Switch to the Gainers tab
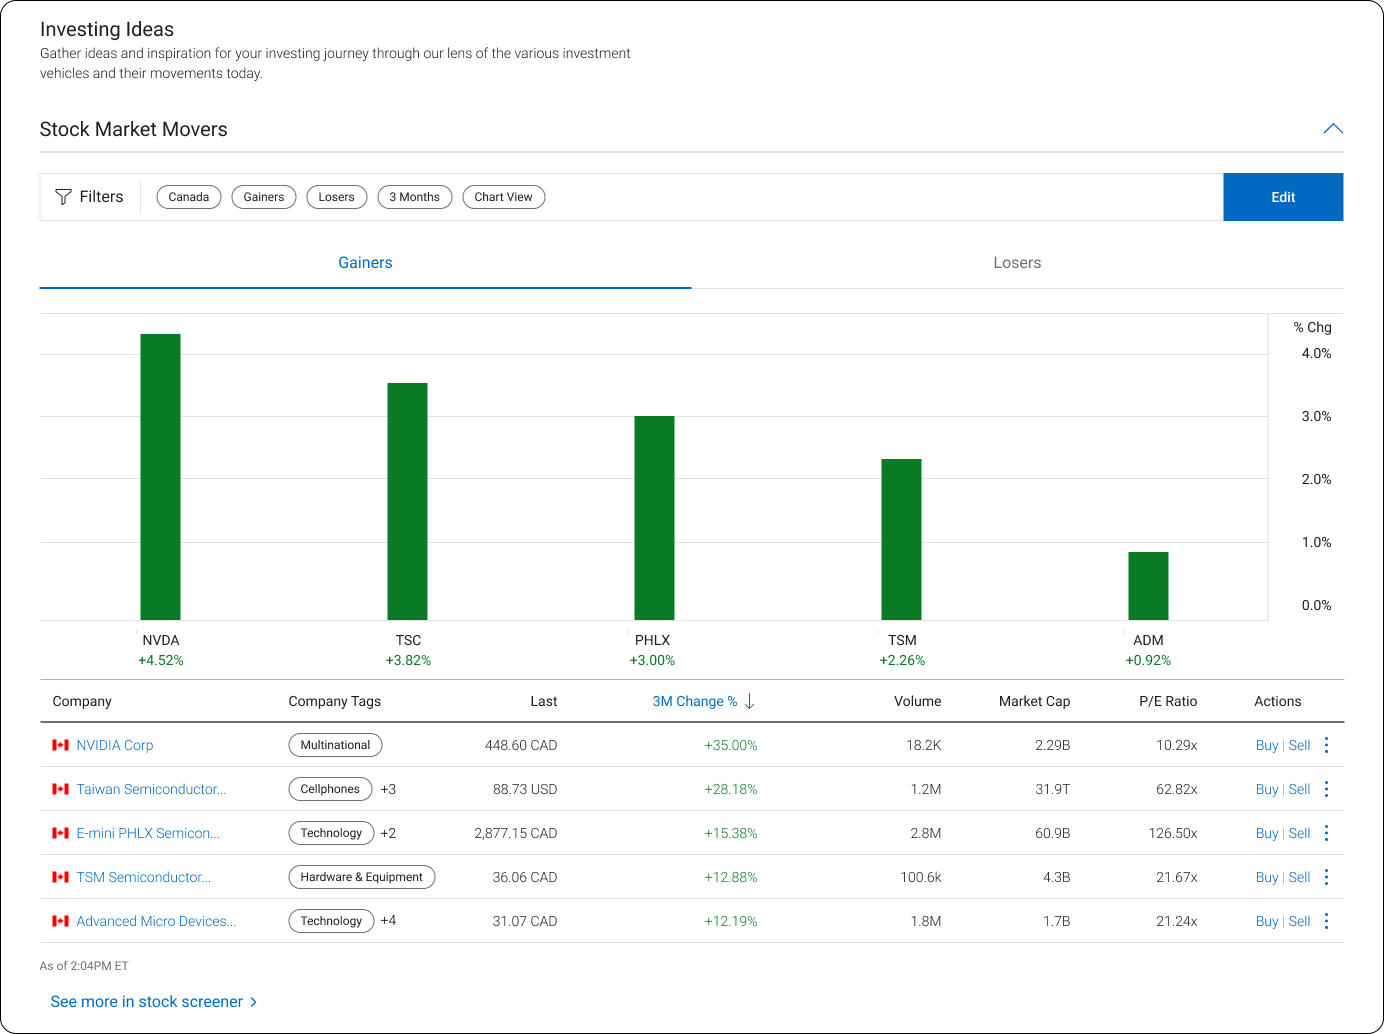 click(365, 263)
